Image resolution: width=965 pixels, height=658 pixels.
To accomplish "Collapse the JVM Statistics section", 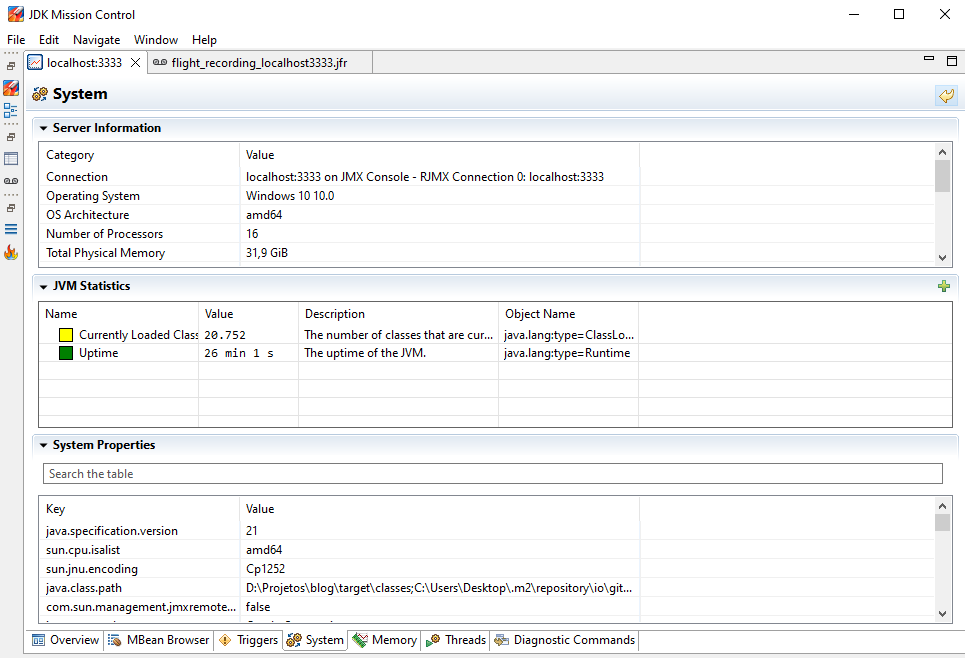I will [43, 286].
